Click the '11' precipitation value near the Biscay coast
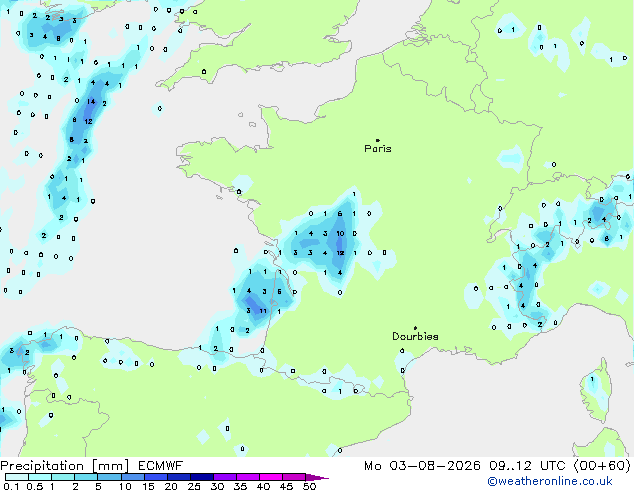Viewport: 634px width, 490px height. pos(263,311)
